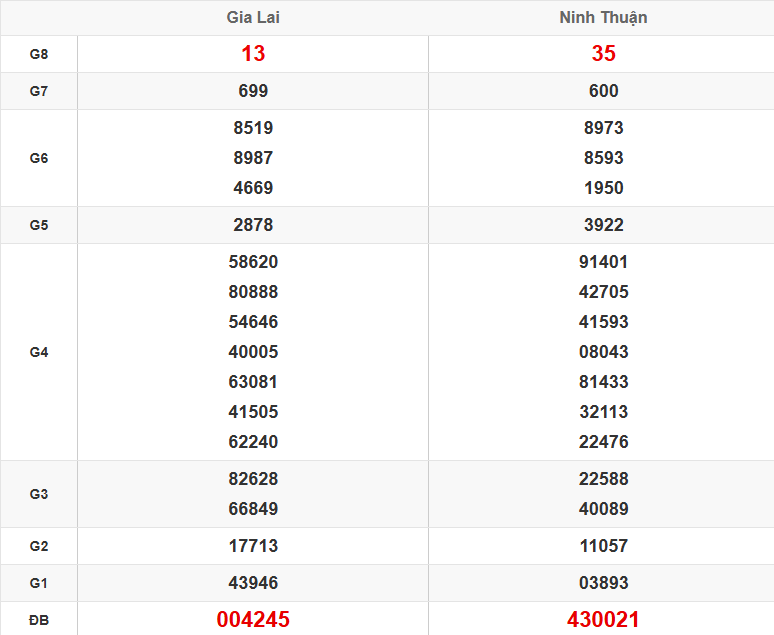Click the Ninh Thuận column header
Viewport: 774px width, 635px height.
tap(603, 18)
